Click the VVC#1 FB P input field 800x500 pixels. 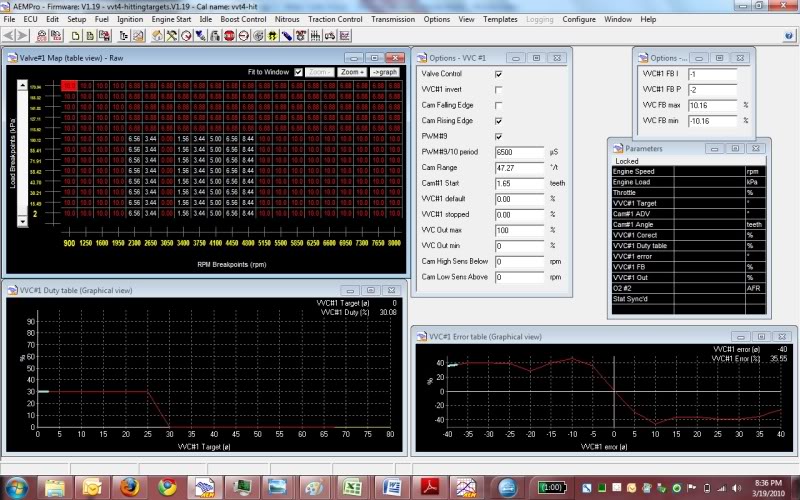[x=713, y=90]
